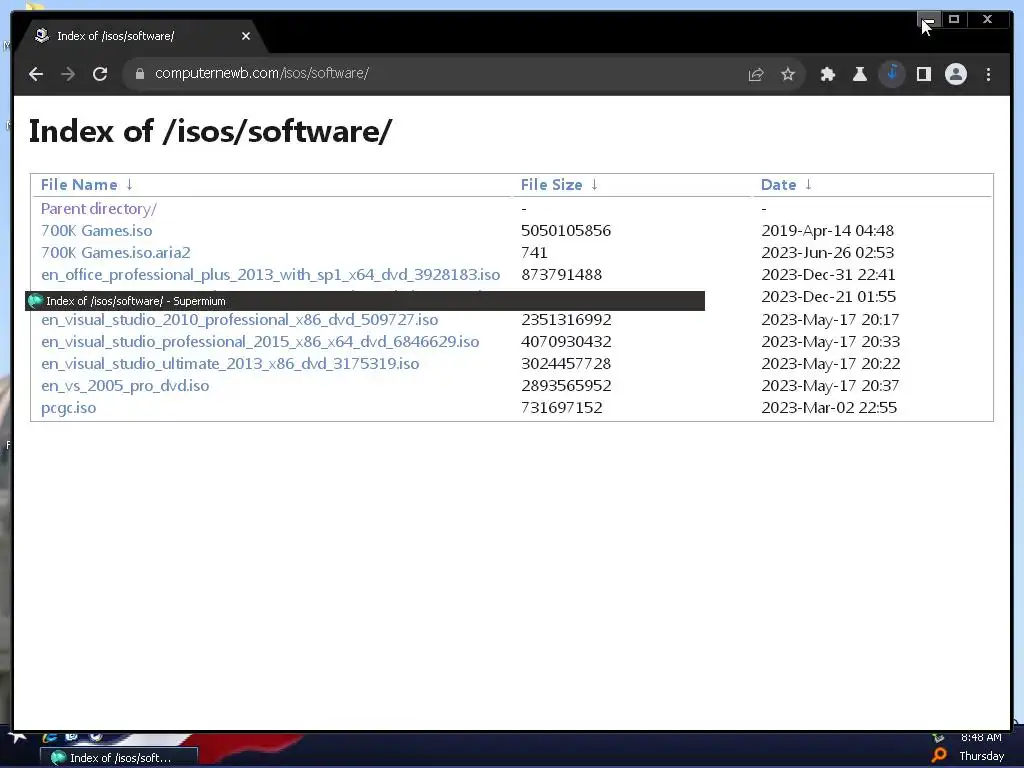Select the Index of /isos/software/ tab
This screenshot has width=1024, height=768.
(140, 36)
